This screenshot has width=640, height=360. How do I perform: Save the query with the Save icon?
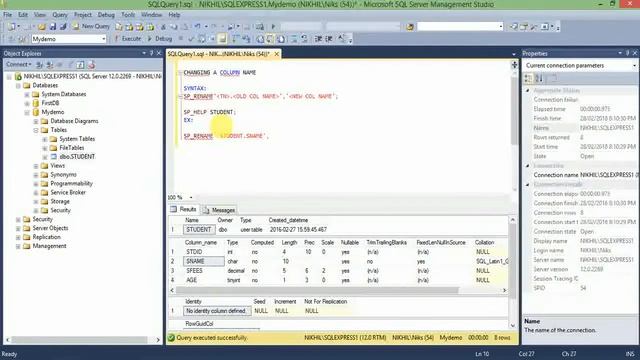point(53,27)
